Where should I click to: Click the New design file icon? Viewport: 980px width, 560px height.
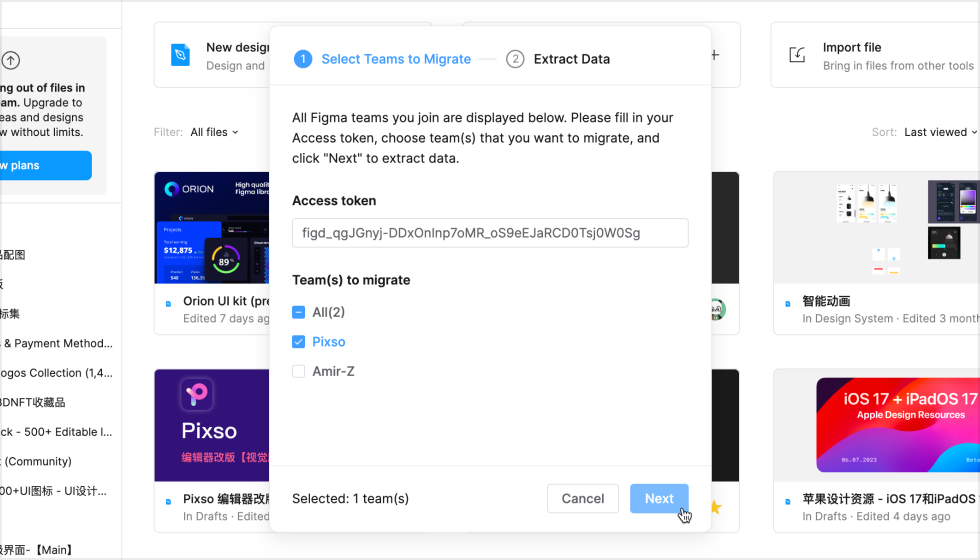pos(180,55)
